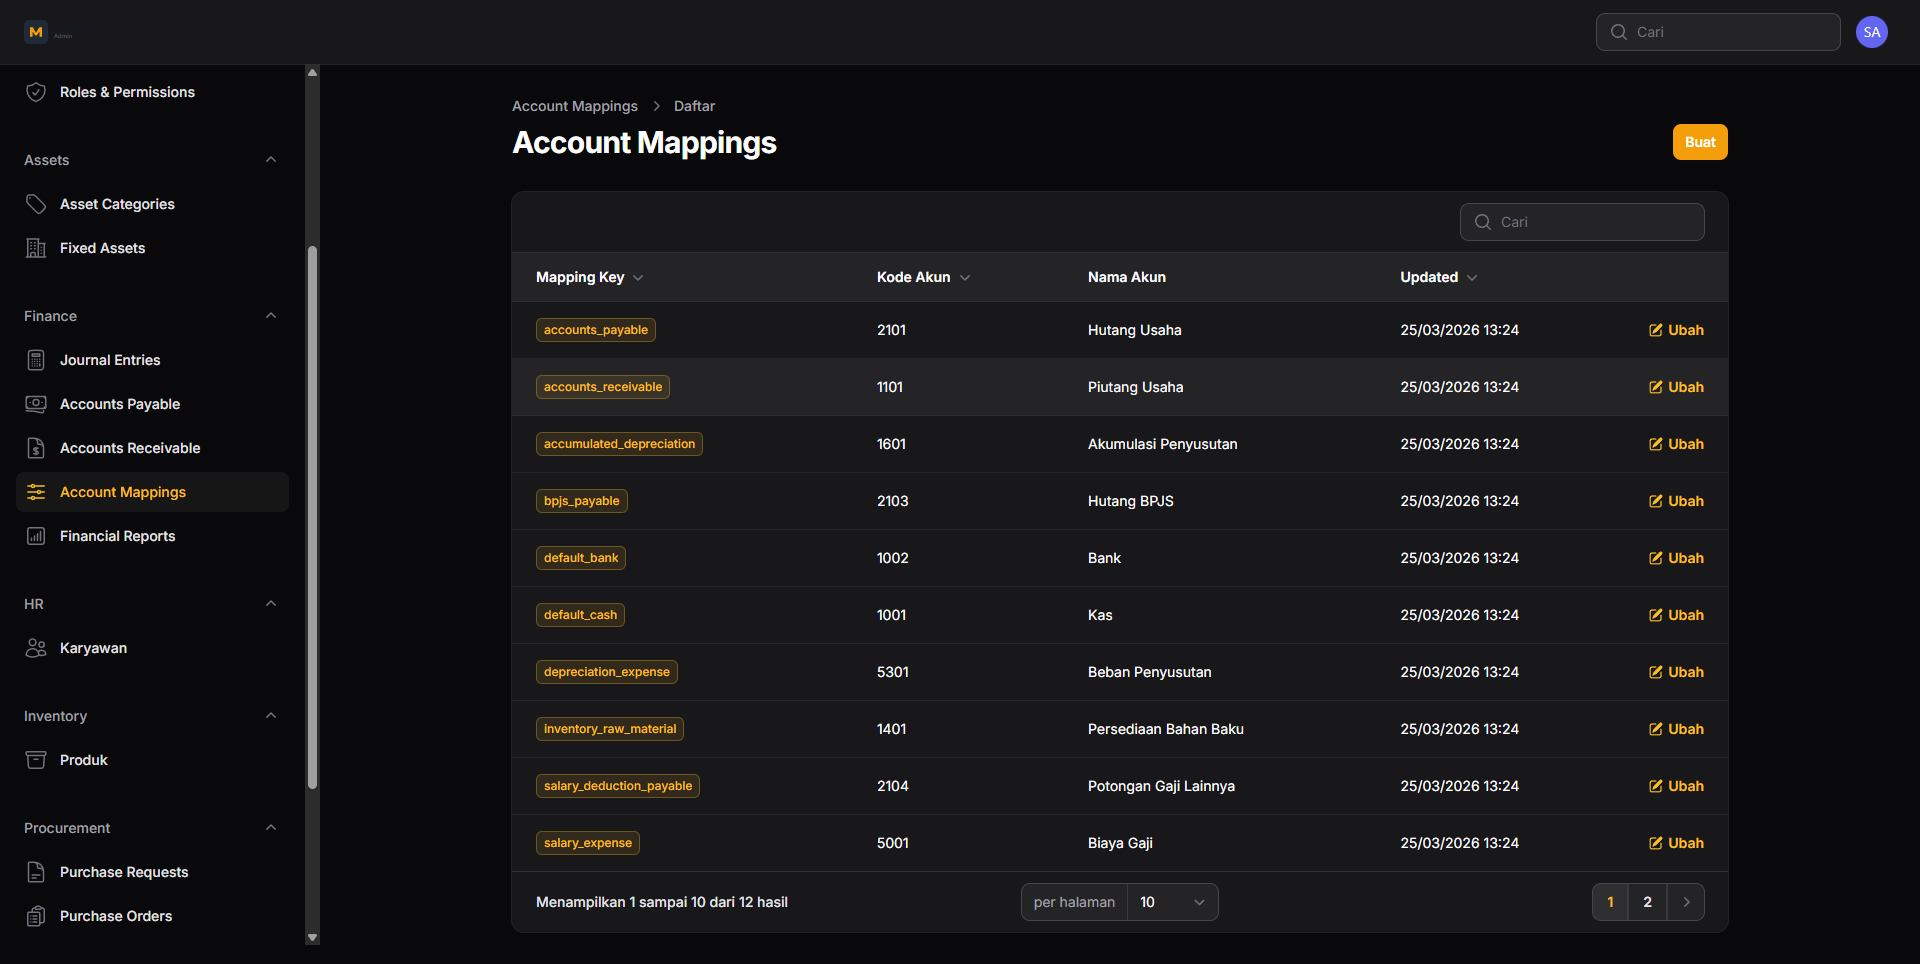Click edit icon for default_bank row
The image size is (1920, 964).
[1656, 558]
